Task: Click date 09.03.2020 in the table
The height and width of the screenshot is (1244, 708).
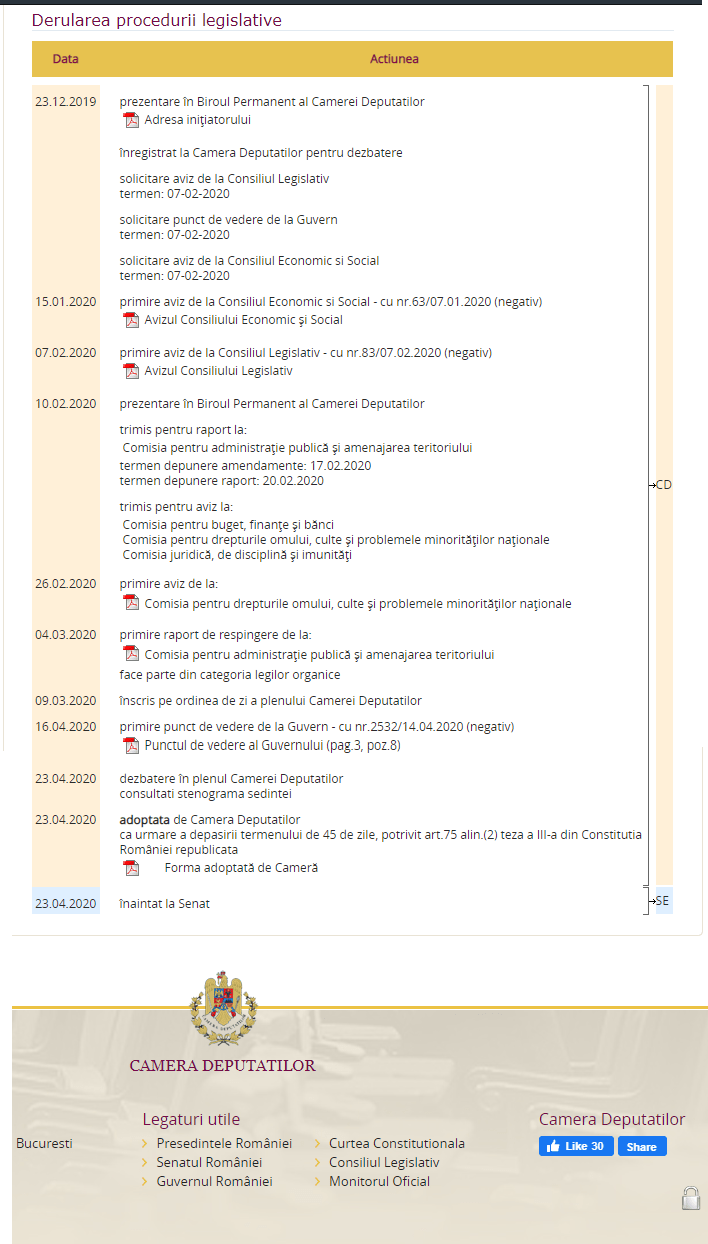Action: [x=66, y=700]
